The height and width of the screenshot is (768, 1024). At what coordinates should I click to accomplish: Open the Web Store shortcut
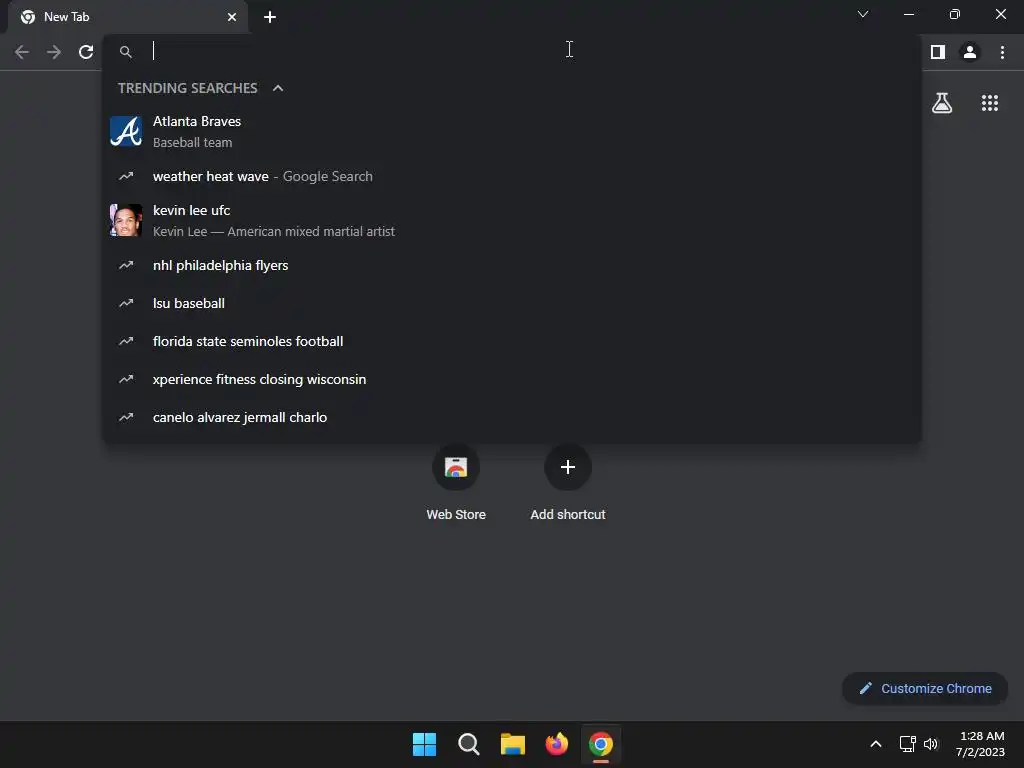coord(456,483)
